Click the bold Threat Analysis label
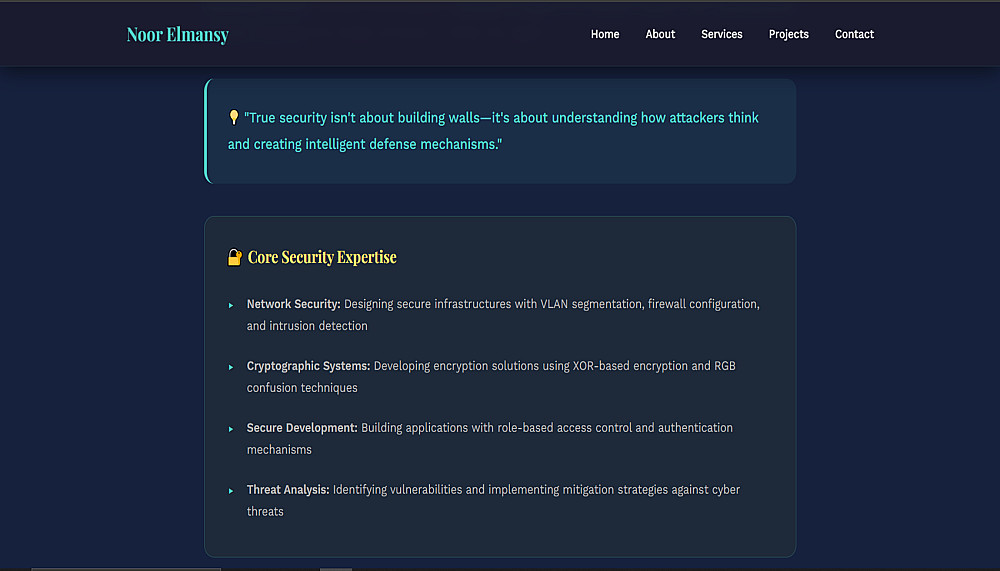Screen dimensions: 1000x571 click(x=288, y=490)
